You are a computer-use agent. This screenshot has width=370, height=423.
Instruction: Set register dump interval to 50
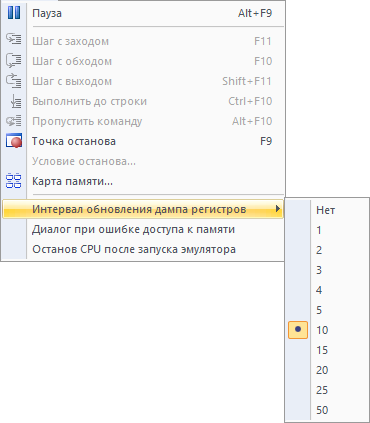coord(327,410)
